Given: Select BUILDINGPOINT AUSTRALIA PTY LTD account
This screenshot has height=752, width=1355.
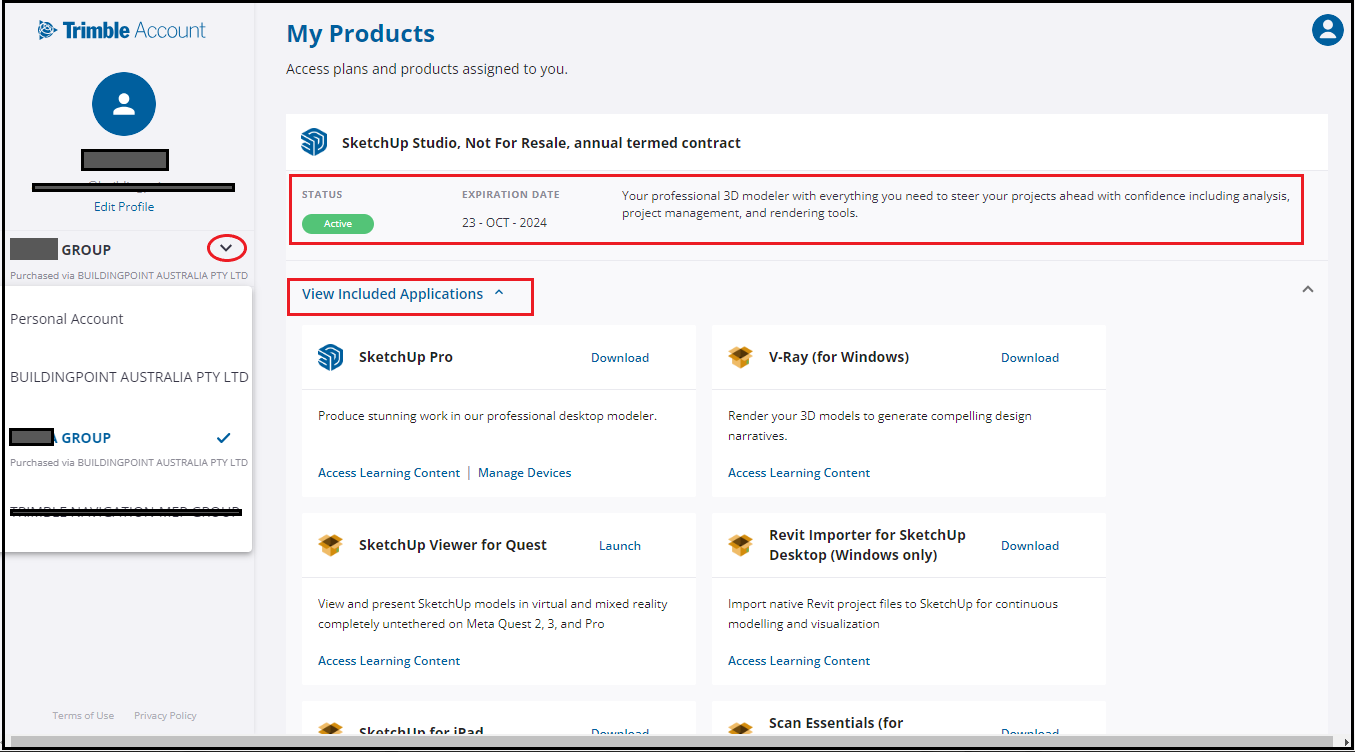Looking at the screenshot, I should point(128,377).
